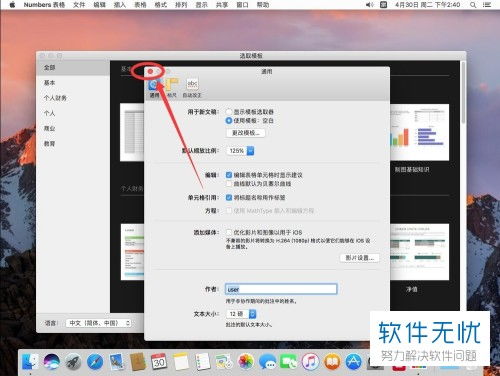Open the 语言 中文 language dropdown
Viewport: 500px width, 376px height.
point(99,323)
